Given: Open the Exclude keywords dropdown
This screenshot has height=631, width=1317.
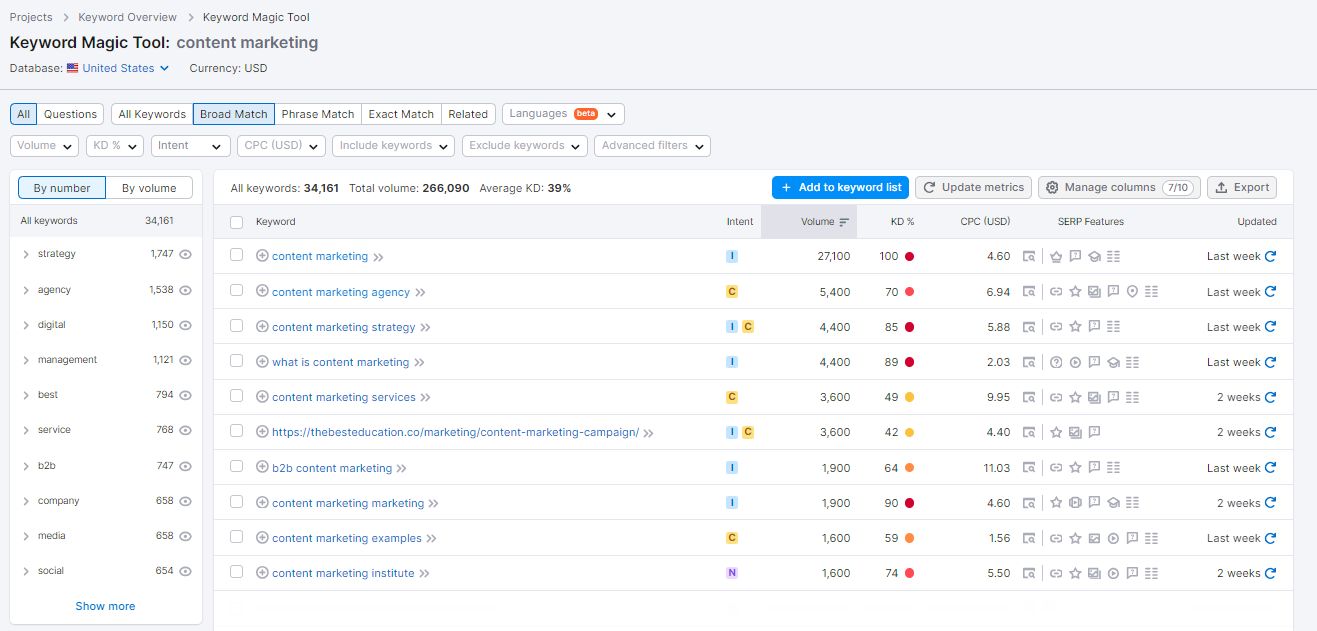Looking at the screenshot, I should (524, 146).
